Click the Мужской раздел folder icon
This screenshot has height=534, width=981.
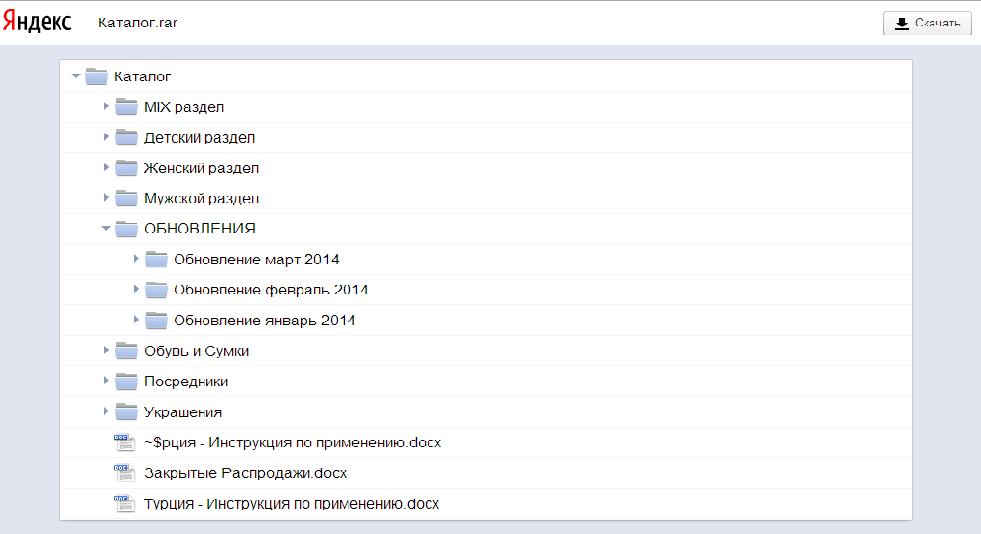coord(126,198)
